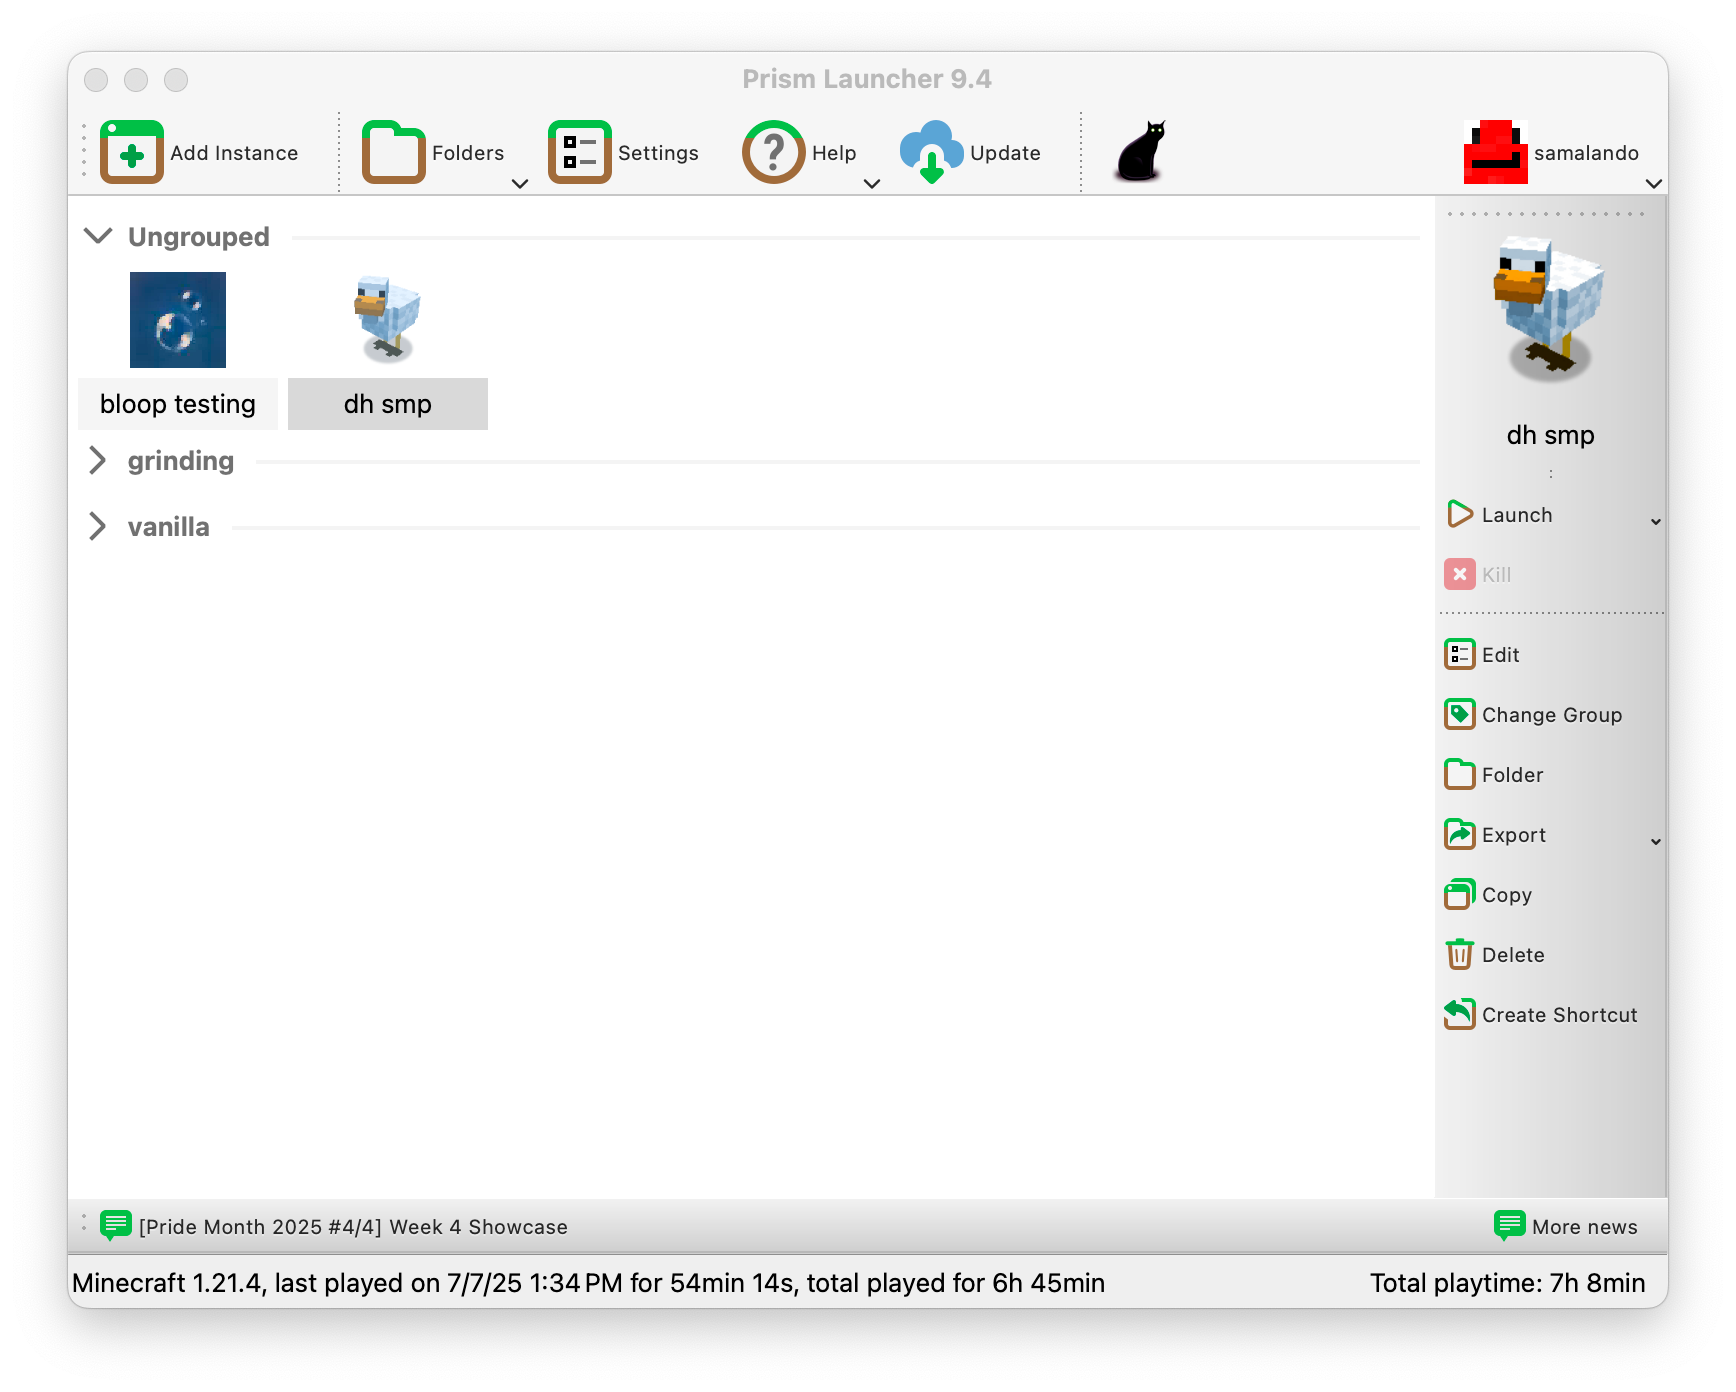Select the dh smp duck instance icon
The height and width of the screenshot is (1392, 1736).
point(388,320)
